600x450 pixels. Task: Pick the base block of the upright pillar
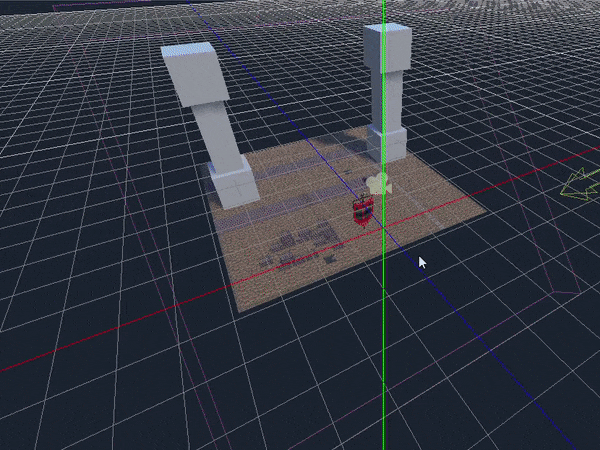pos(387,143)
